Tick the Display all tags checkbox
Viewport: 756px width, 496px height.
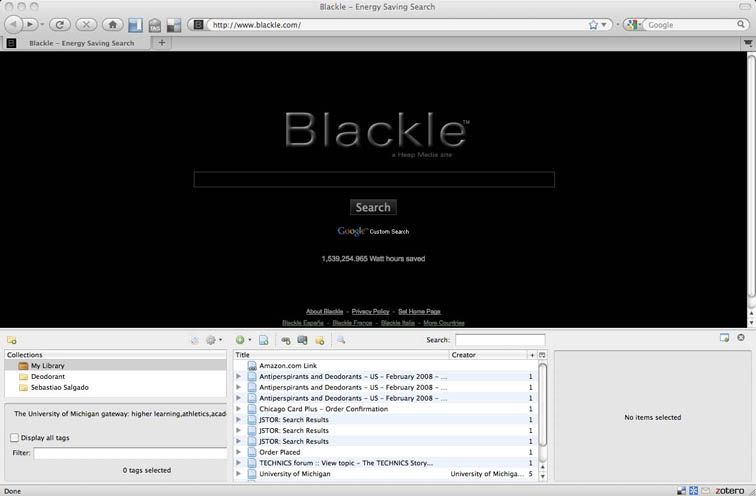[x=14, y=438]
